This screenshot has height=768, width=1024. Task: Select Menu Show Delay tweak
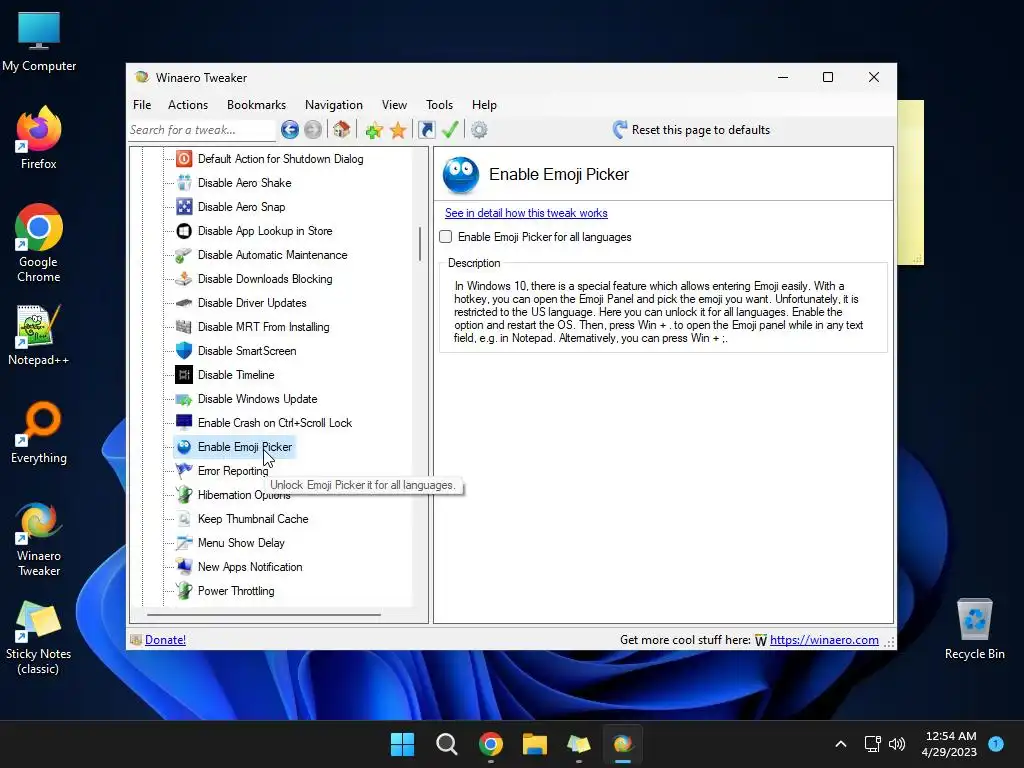point(241,543)
